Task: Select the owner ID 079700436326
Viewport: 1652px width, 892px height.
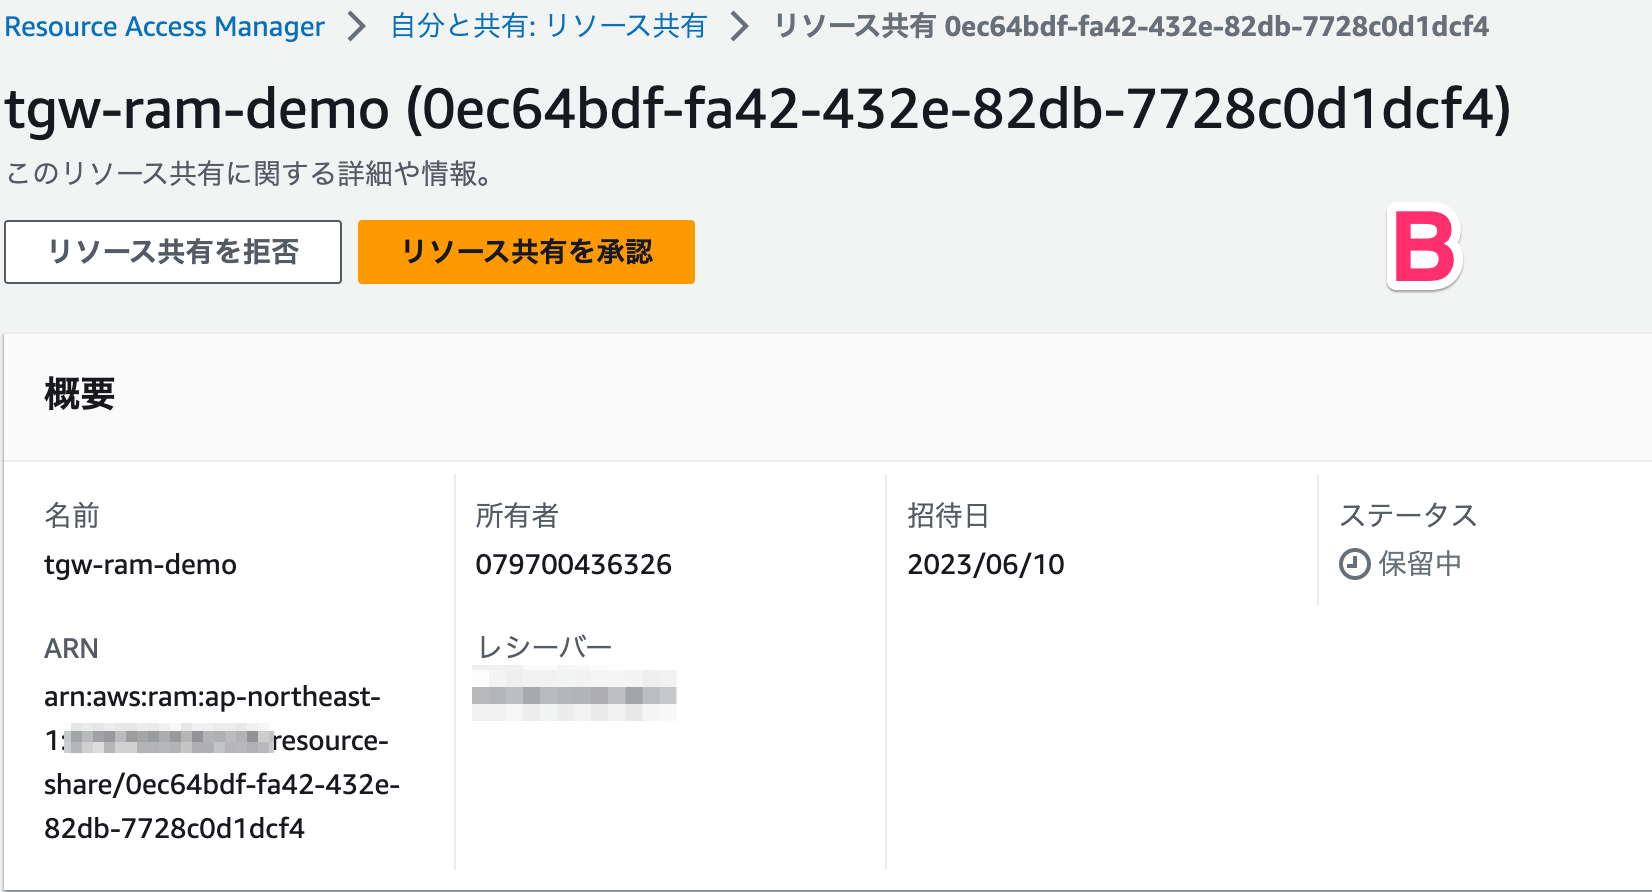Action: pos(573,565)
